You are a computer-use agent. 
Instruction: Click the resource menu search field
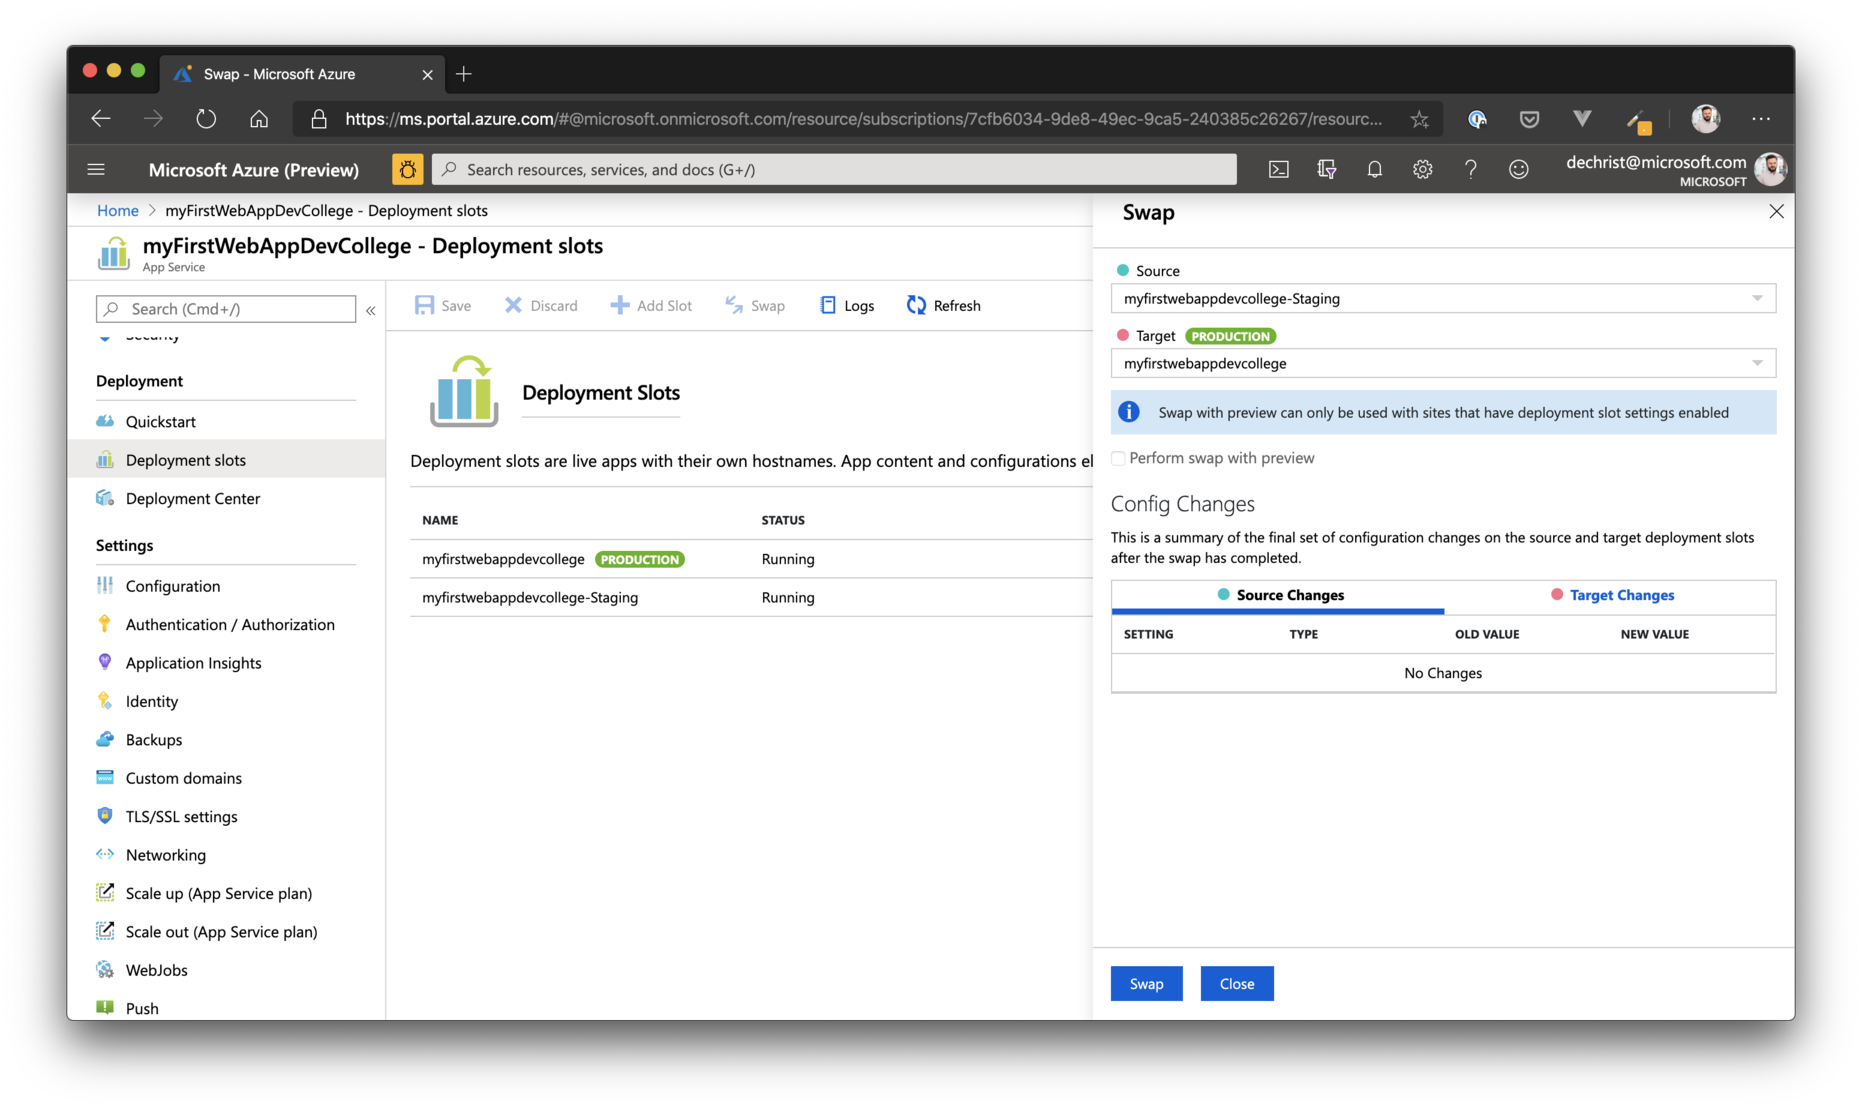pos(226,309)
